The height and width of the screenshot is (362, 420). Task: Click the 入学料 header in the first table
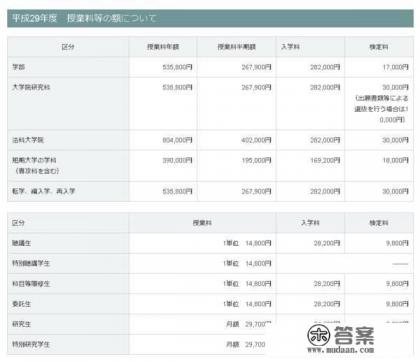click(290, 47)
